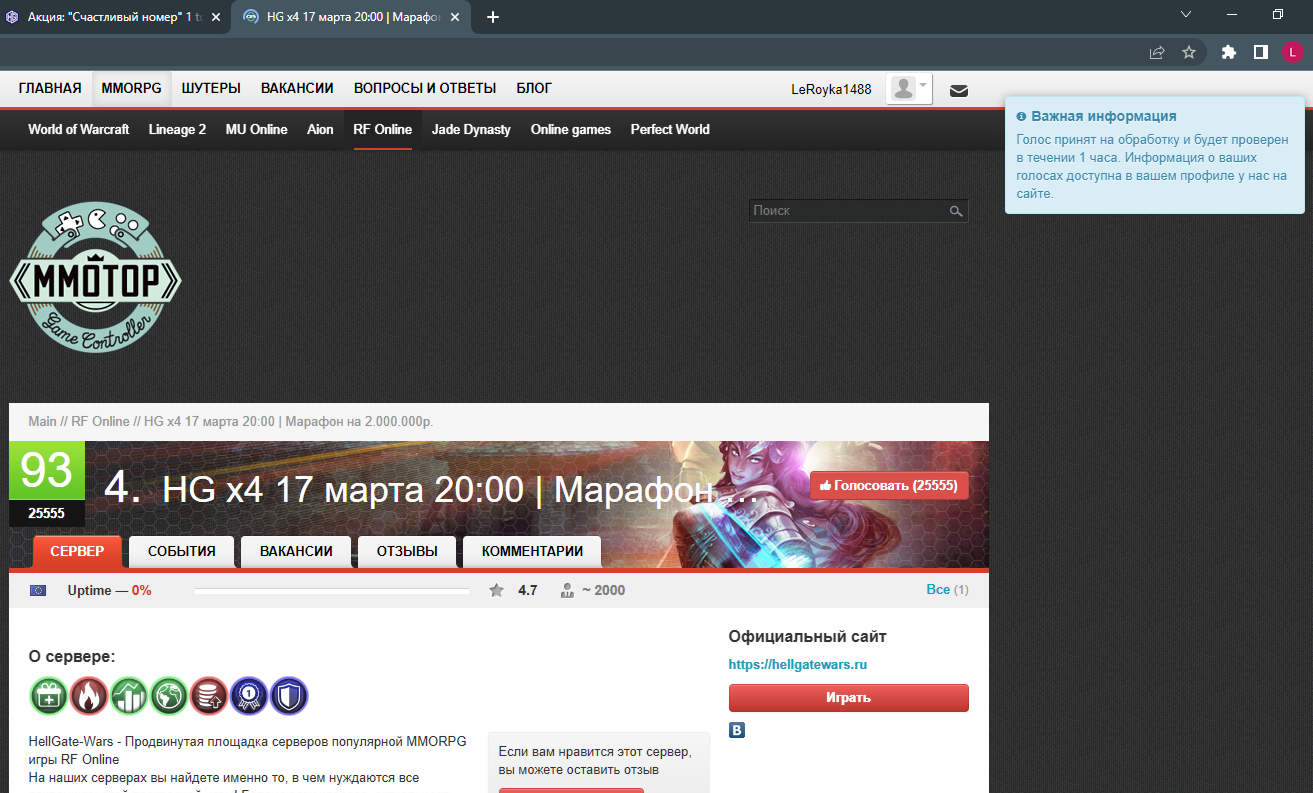Screen dimensions: 1313x793
Task: Select MMORPG in top menu
Action: (x=131, y=88)
